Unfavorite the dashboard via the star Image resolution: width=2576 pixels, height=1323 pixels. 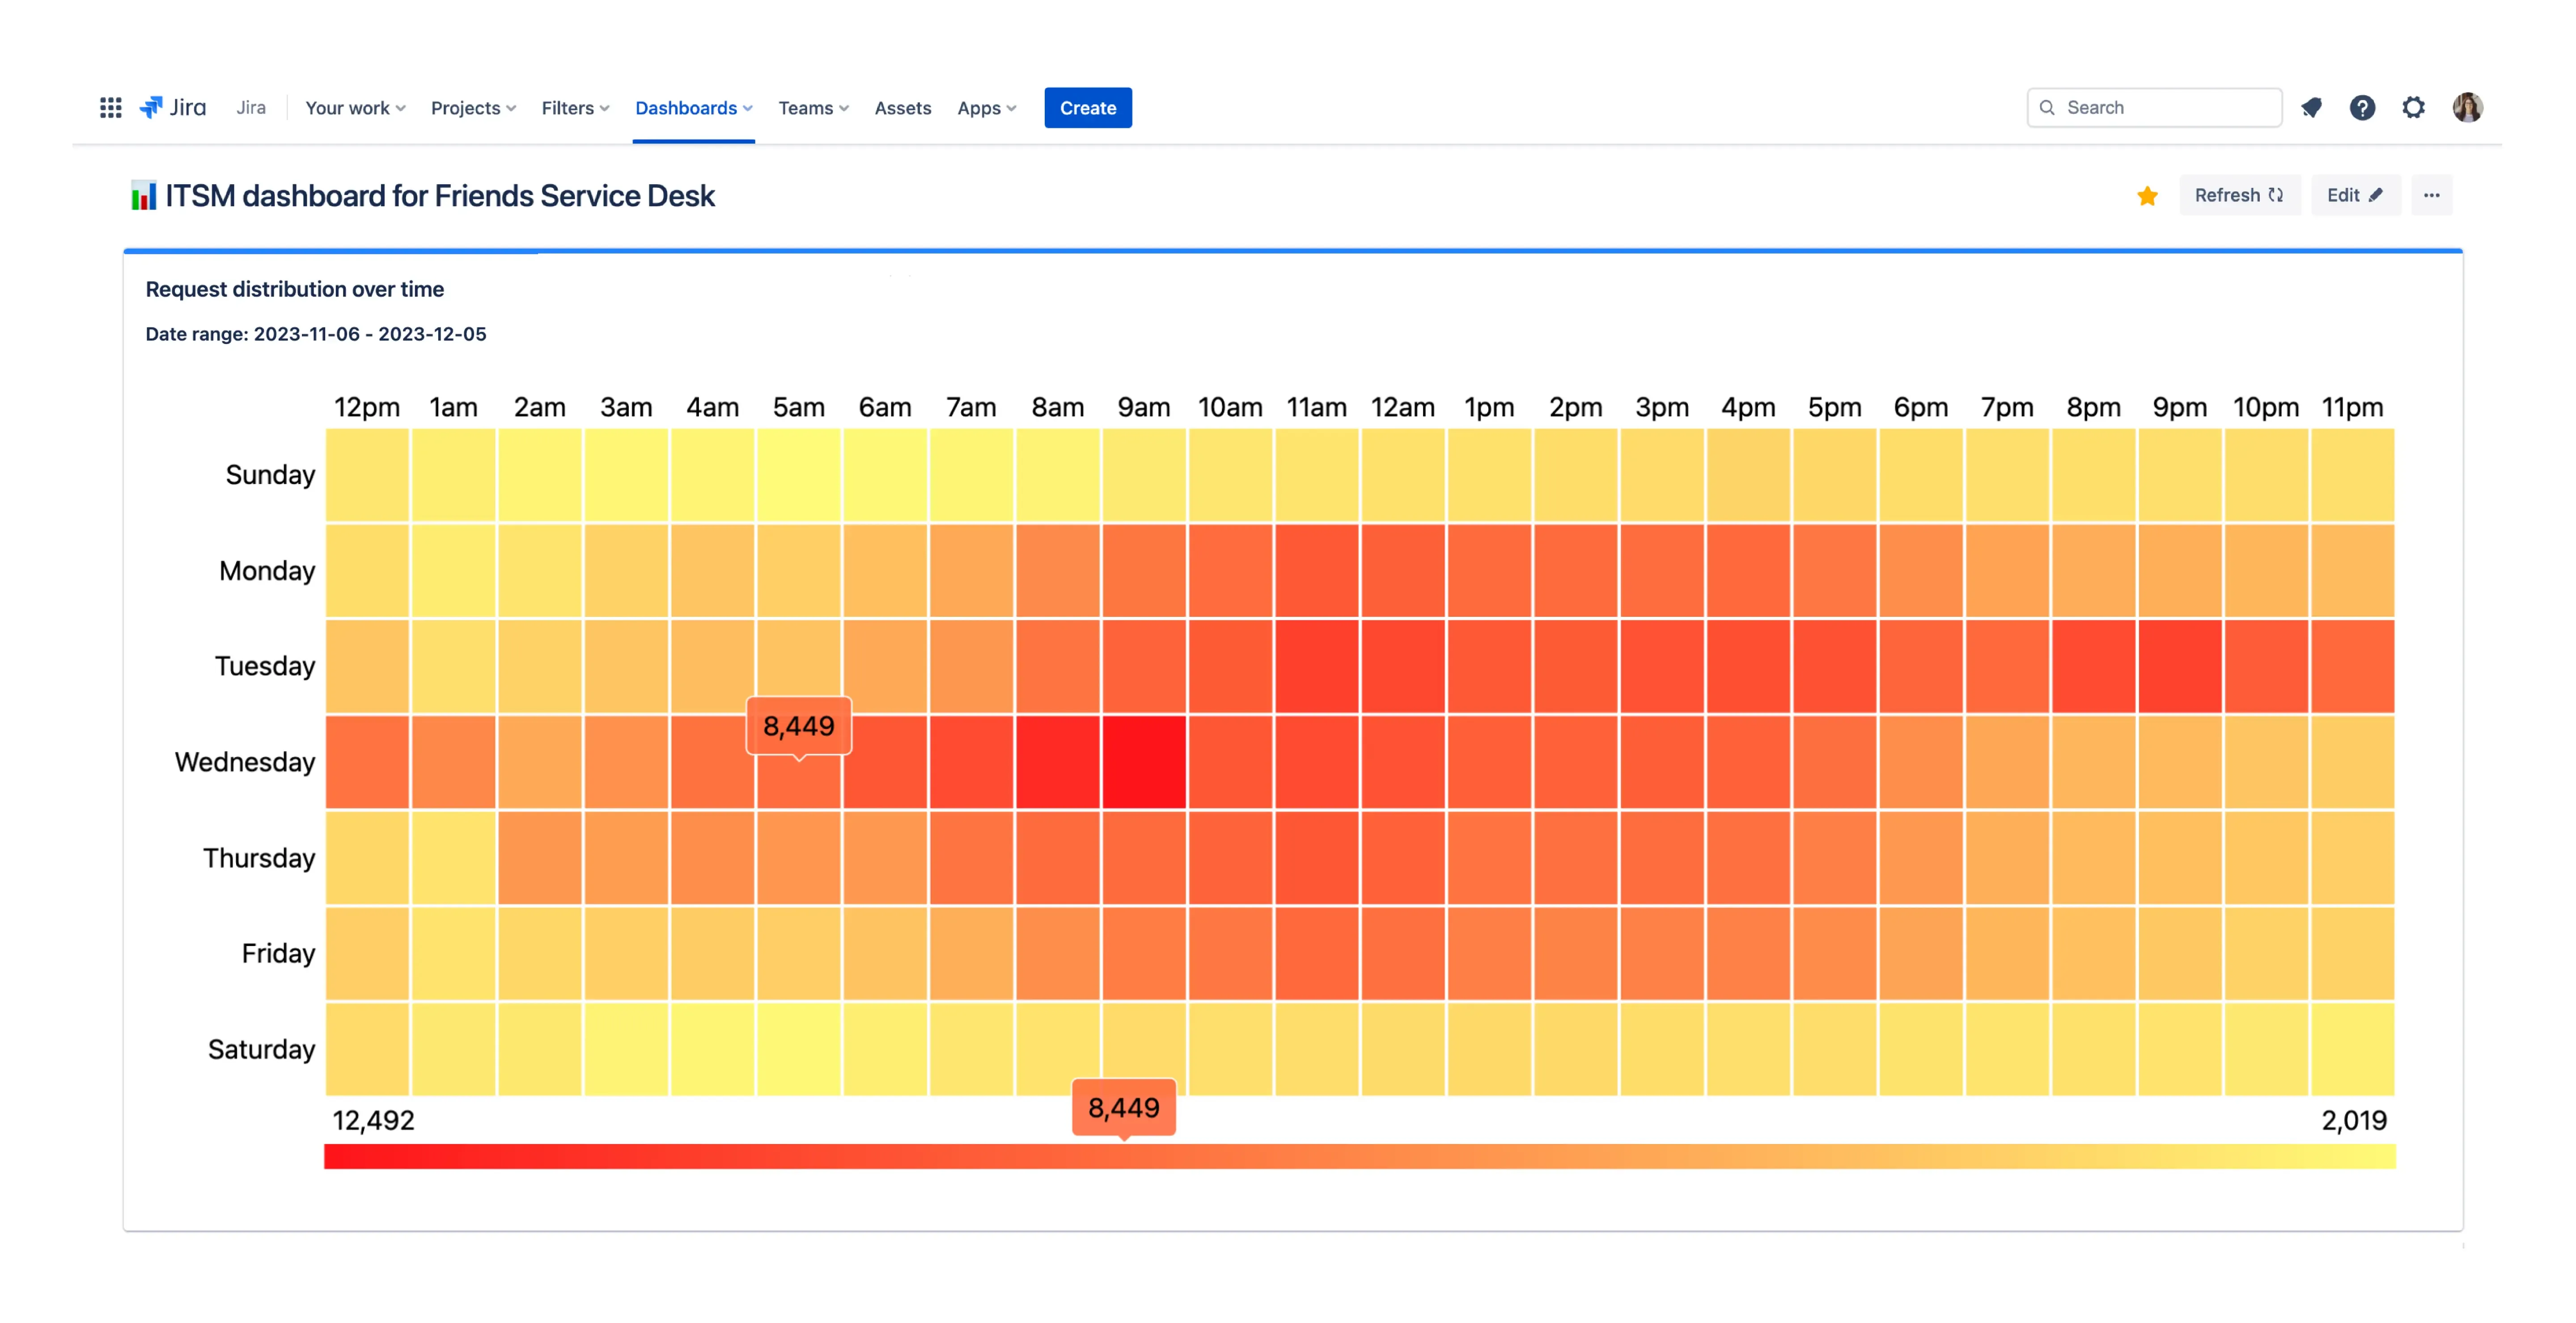click(x=2147, y=195)
